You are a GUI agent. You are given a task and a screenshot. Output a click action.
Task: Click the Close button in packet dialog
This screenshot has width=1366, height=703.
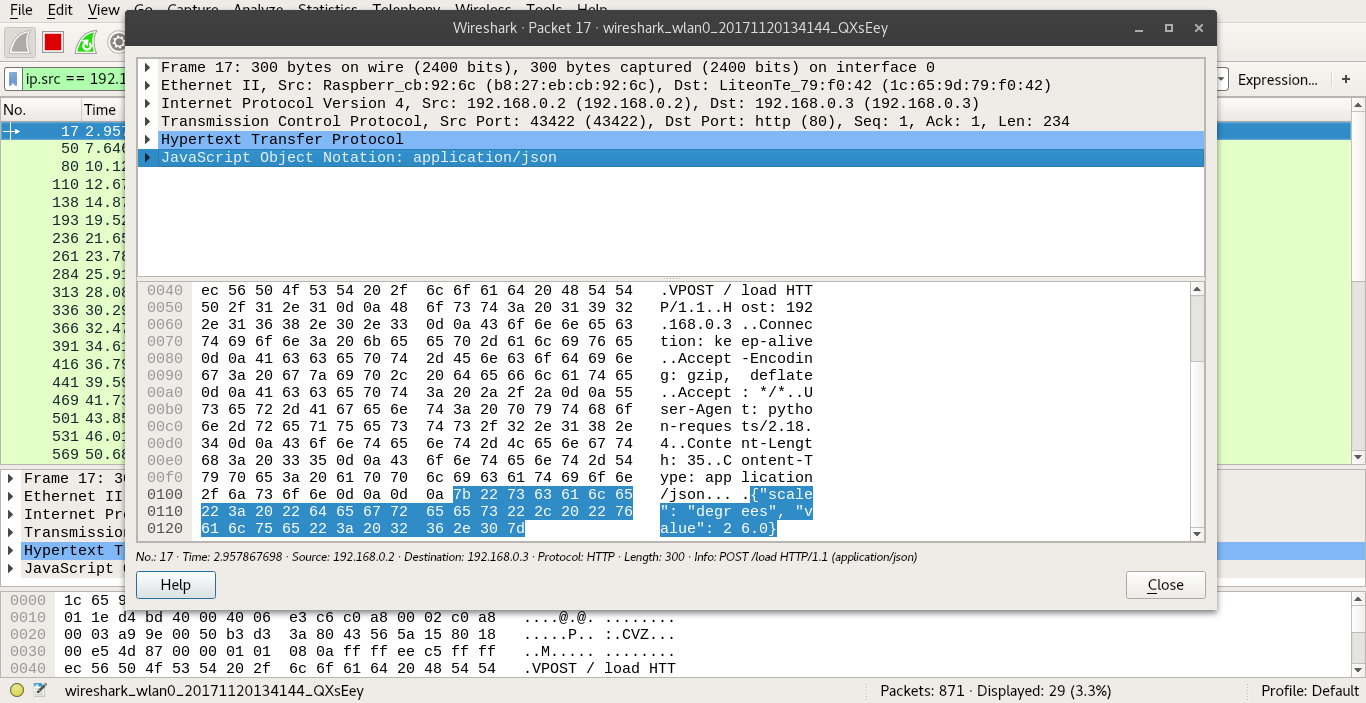pos(1166,585)
